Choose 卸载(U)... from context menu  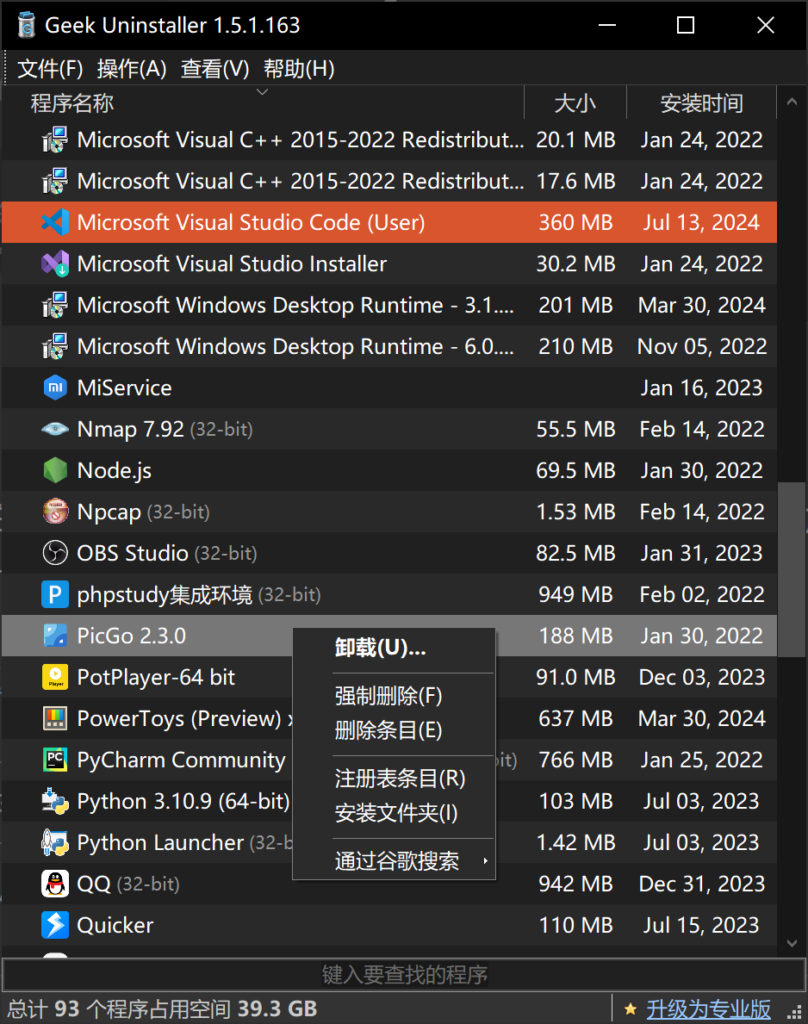point(393,648)
